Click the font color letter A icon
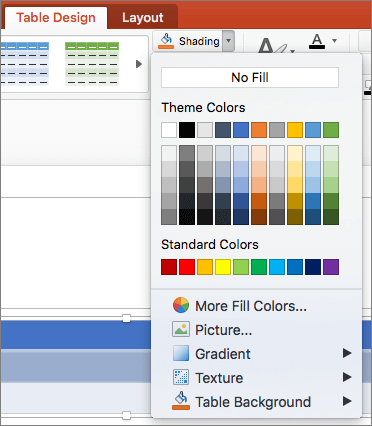This screenshot has width=372, height=426. (x=317, y=41)
